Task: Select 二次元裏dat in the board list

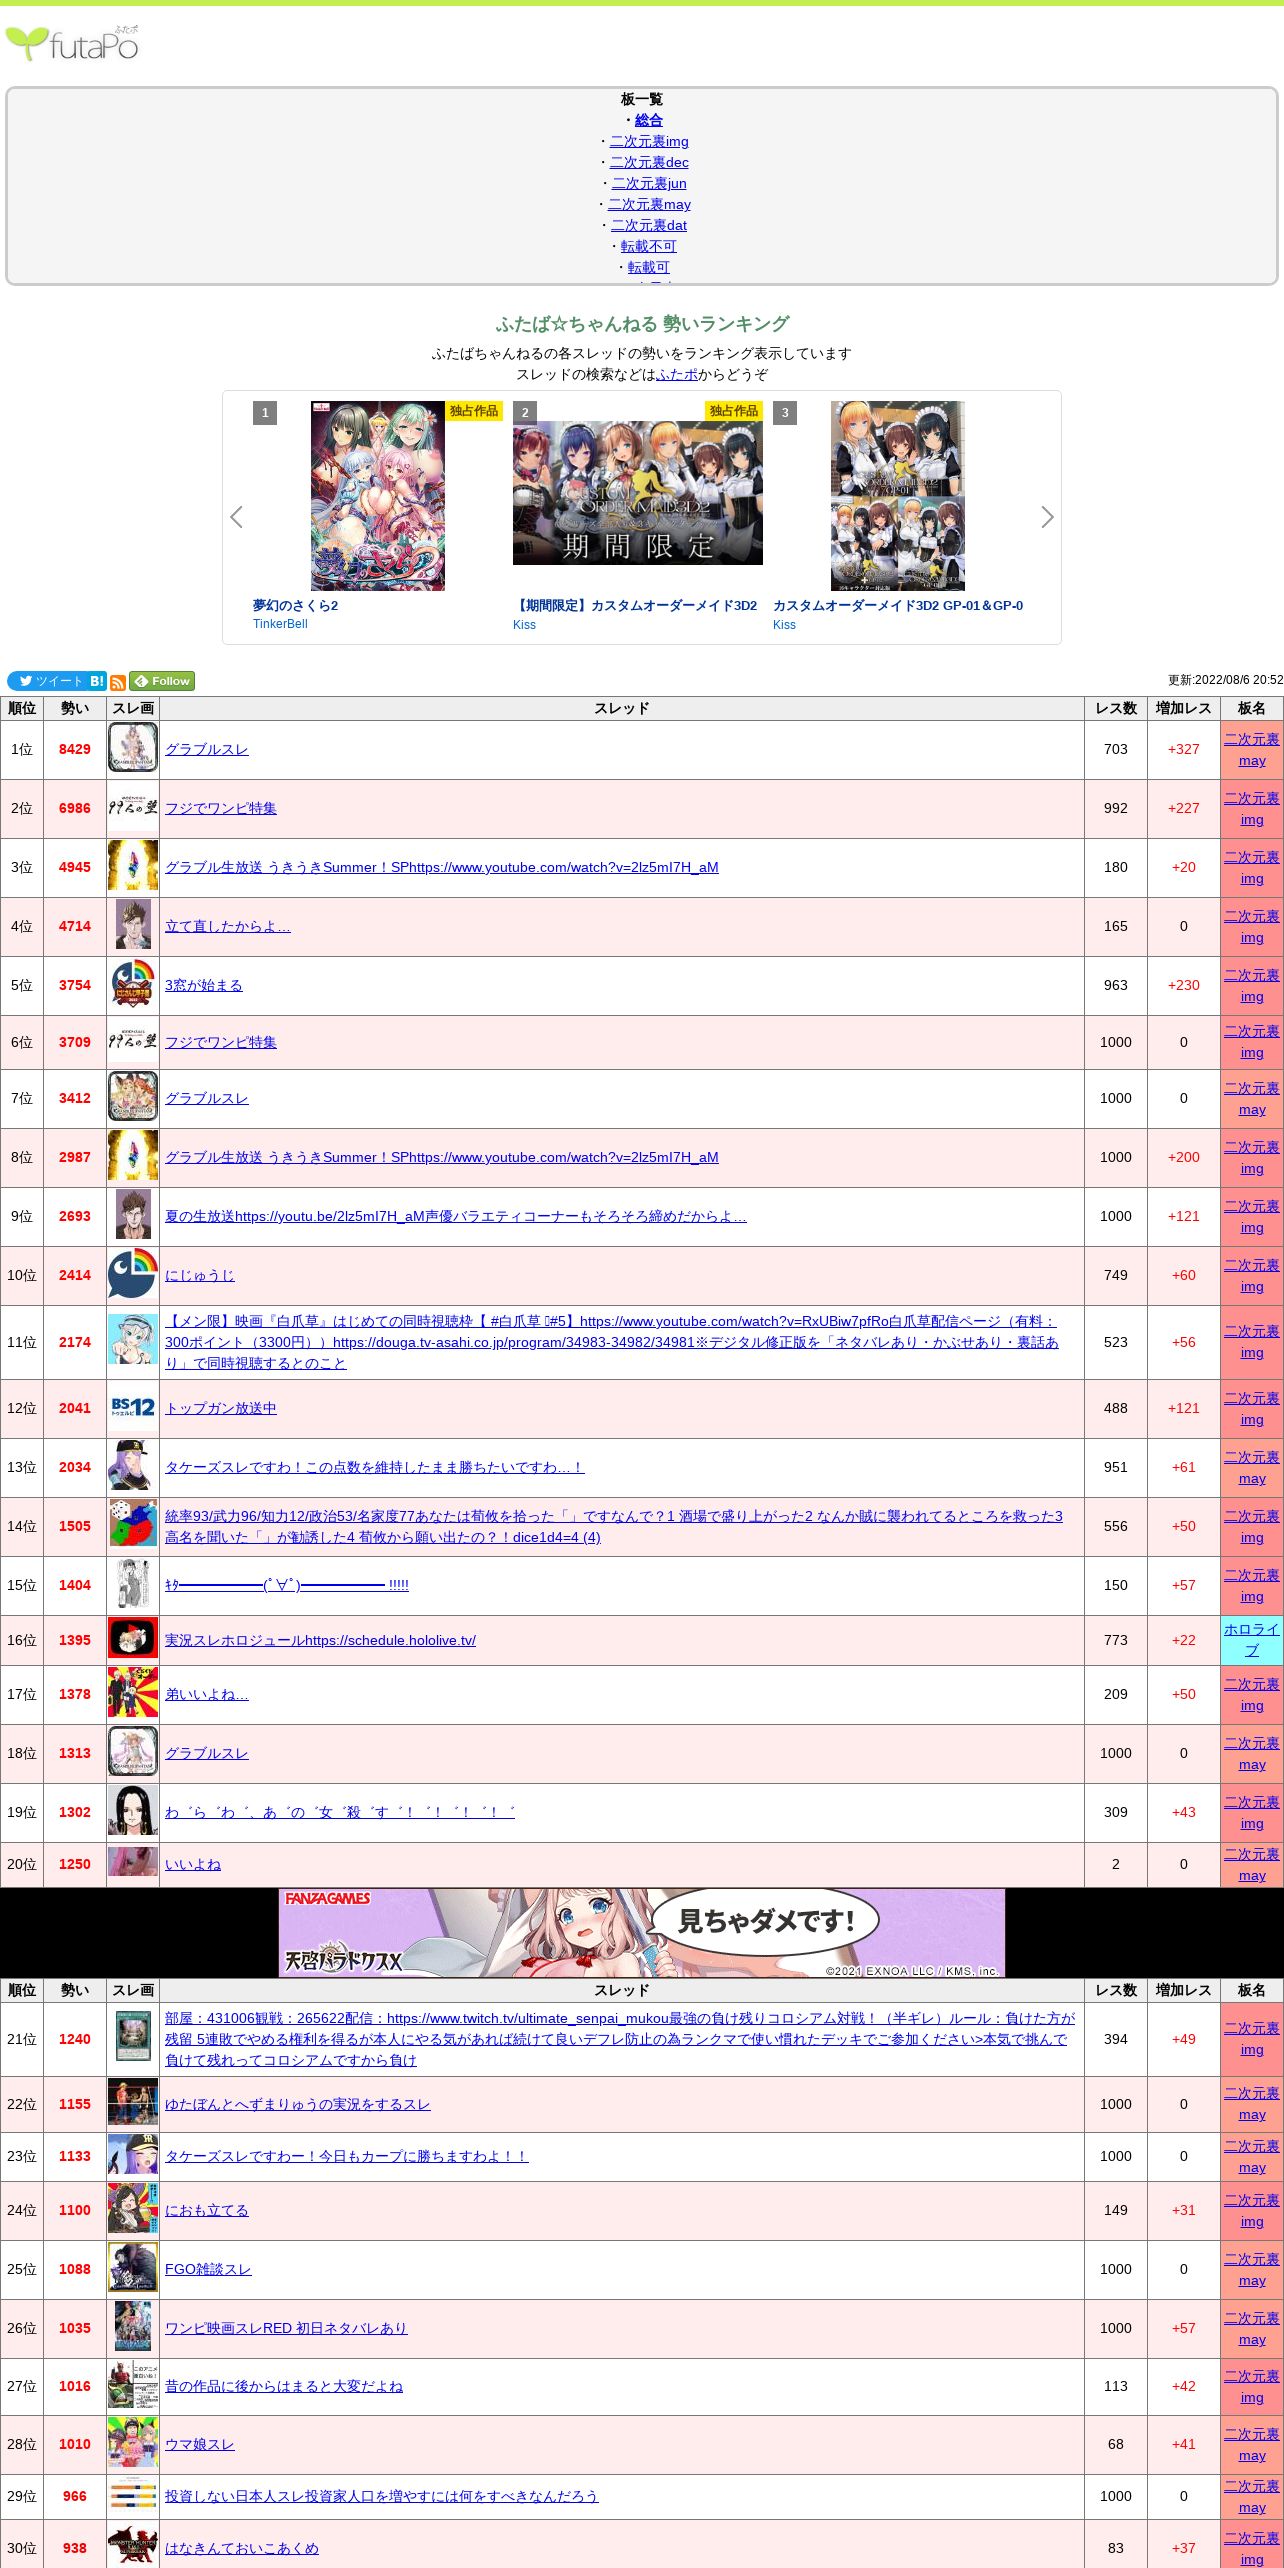Action: pyautogui.click(x=649, y=225)
